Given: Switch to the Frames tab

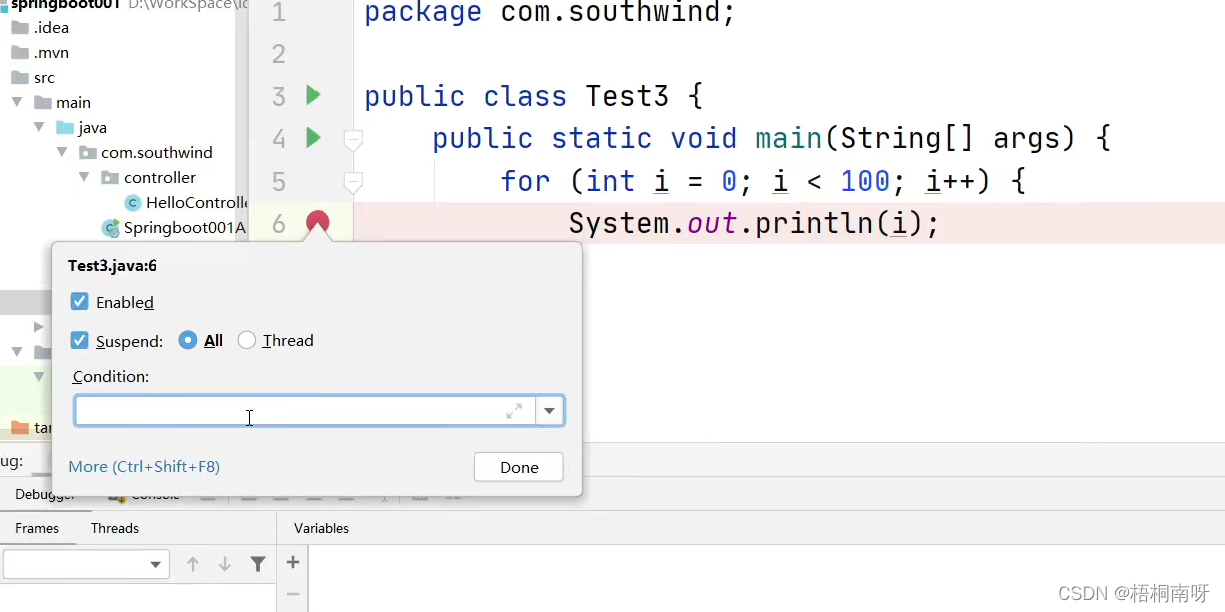Looking at the screenshot, I should click(37, 528).
